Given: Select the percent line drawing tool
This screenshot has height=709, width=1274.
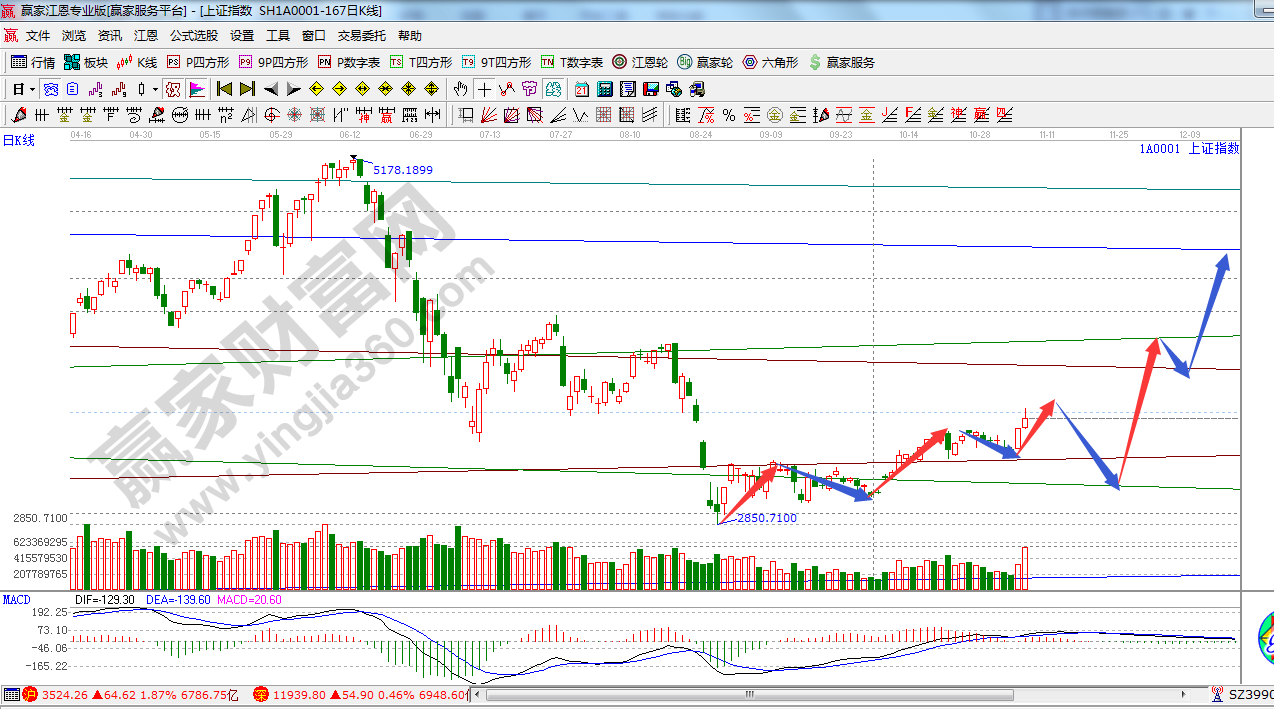Looking at the screenshot, I should tap(729, 115).
